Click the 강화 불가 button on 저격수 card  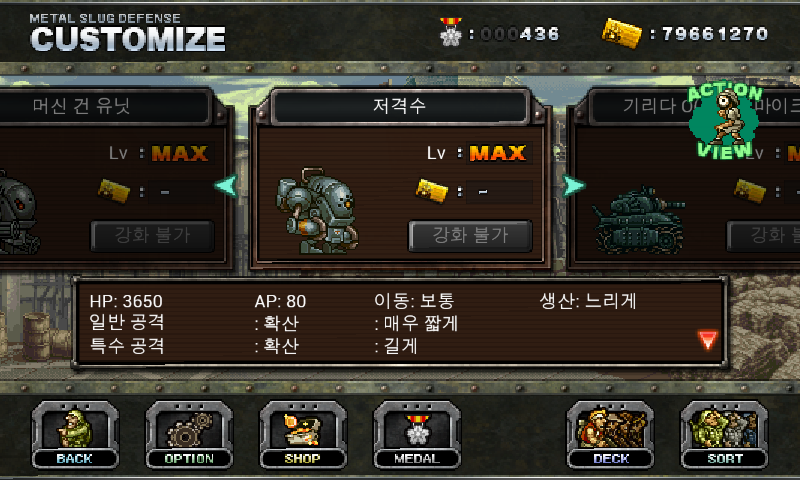470,236
